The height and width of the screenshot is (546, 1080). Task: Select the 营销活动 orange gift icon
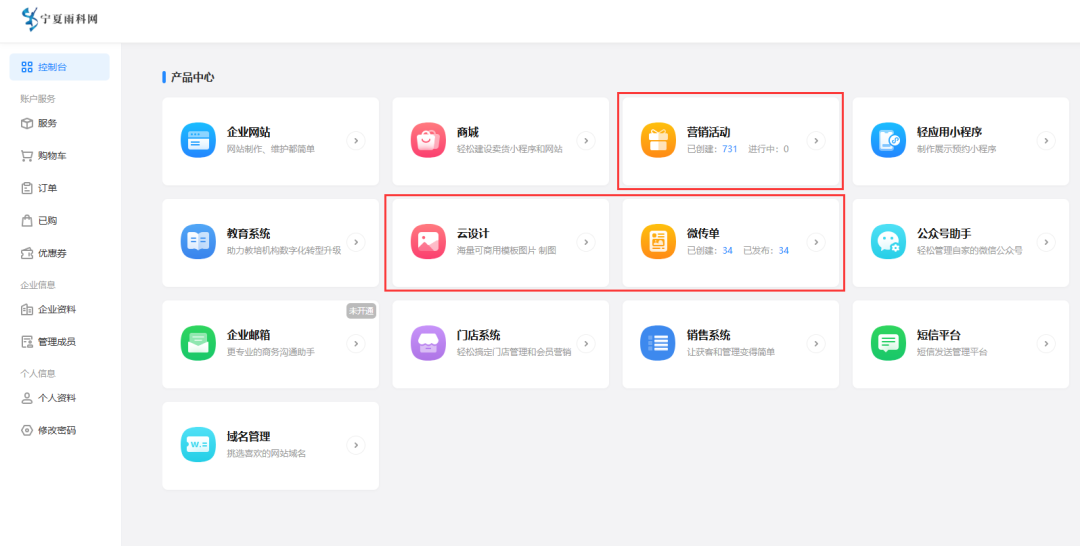tap(658, 141)
